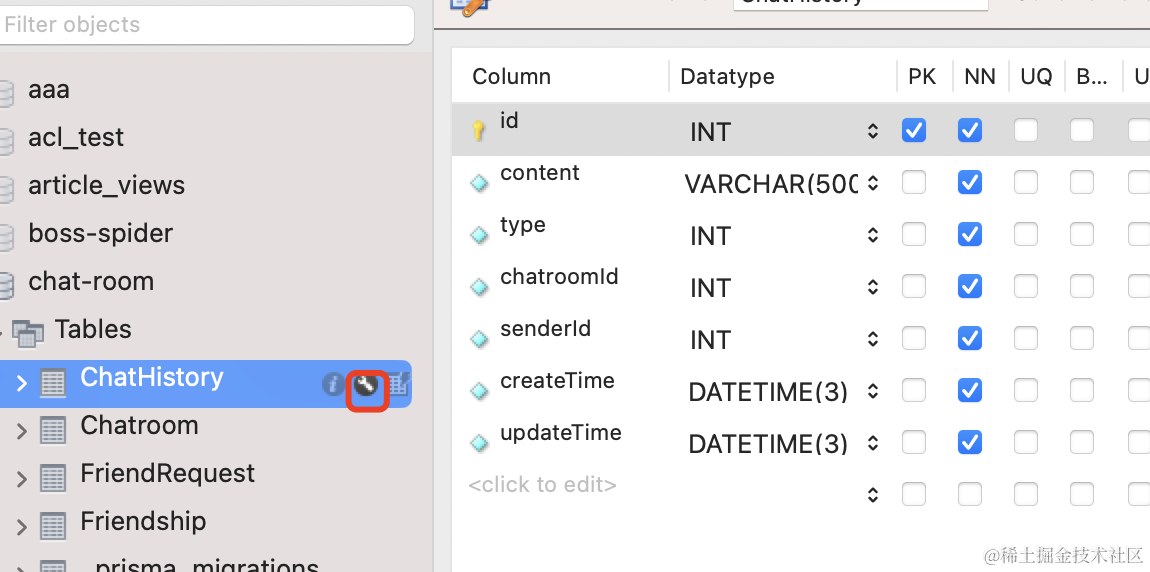Open datatype dropdown for senderId column
1150x572 pixels.
tap(872, 340)
